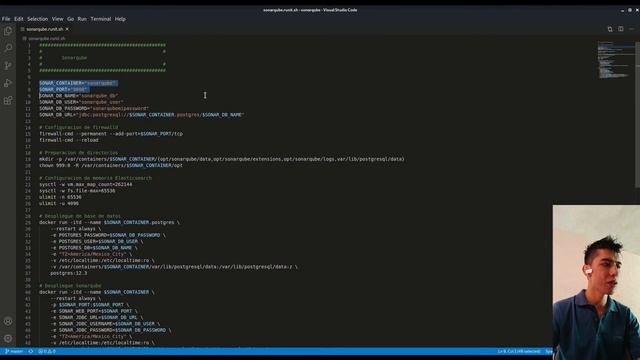Click the '-p $SONAR_PORT:$SONAR_PORT' line
This screenshot has width=640, height=360.
click(x=90, y=305)
